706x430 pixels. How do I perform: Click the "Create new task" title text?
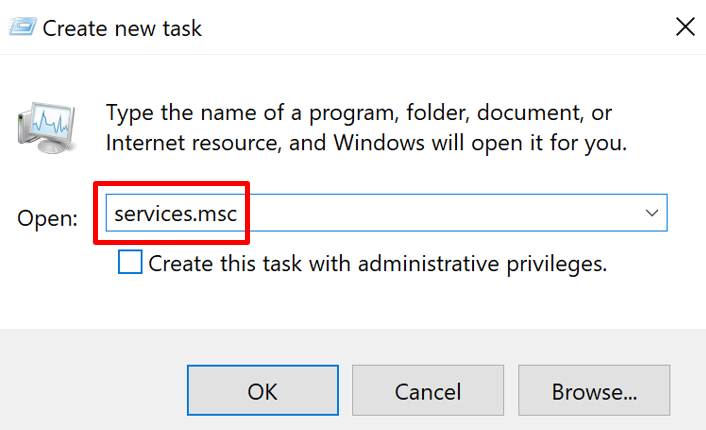click(122, 28)
